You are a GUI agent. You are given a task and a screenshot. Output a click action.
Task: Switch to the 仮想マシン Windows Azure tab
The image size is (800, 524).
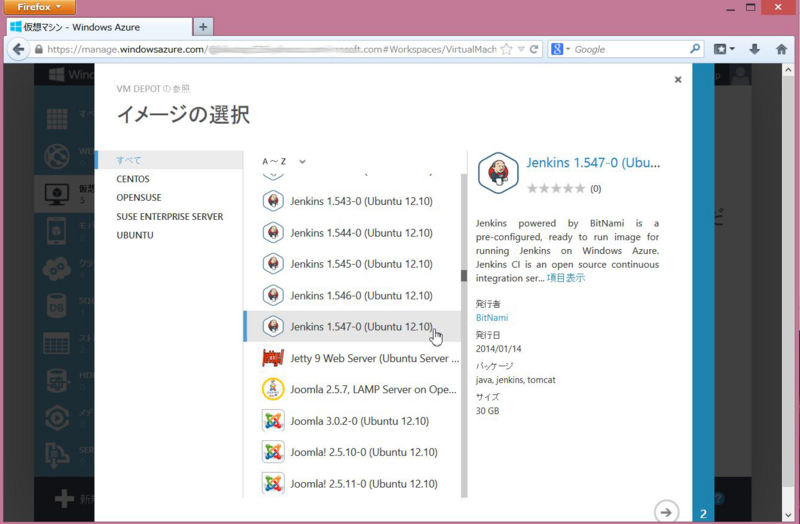99,27
